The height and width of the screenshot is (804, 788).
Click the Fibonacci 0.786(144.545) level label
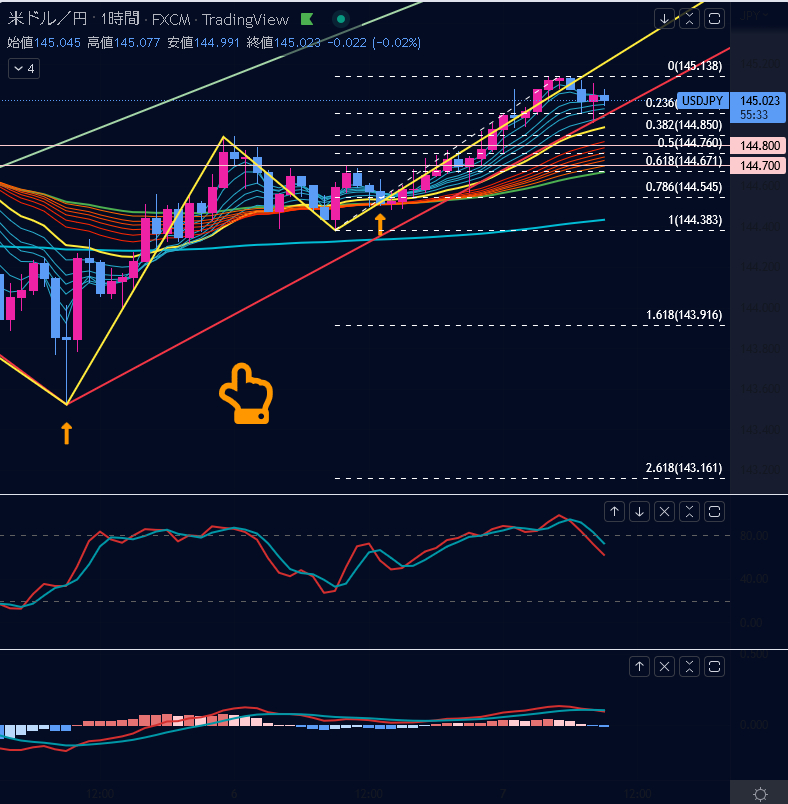pyautogui.click(x=684, y=187)
